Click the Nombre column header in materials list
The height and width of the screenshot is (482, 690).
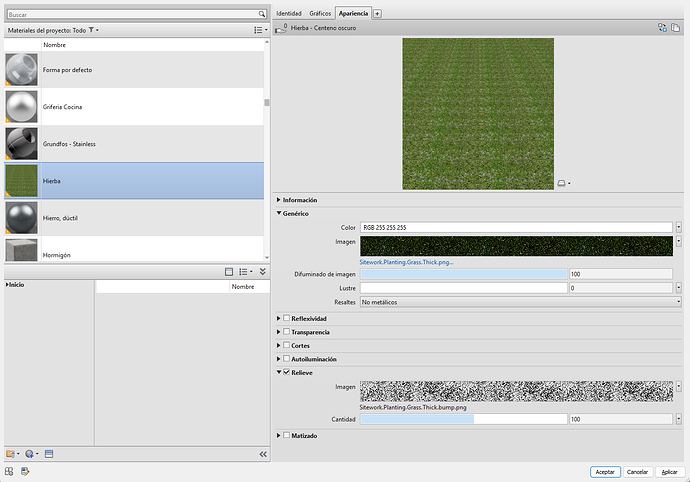click(54, 45)
